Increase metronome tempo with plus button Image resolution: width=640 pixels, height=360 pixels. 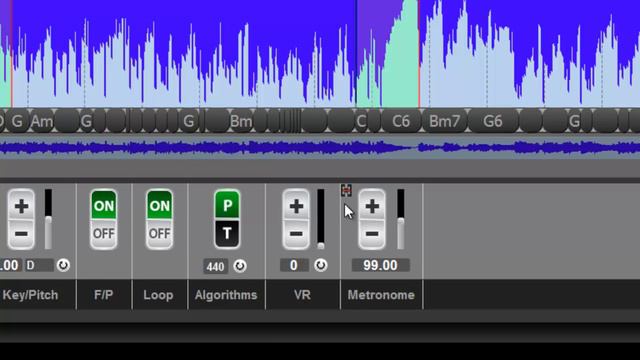(x=372, y=206)
